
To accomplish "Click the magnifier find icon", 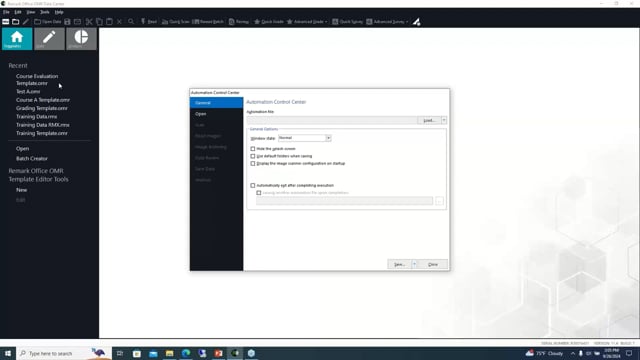I will click(131, 22).
